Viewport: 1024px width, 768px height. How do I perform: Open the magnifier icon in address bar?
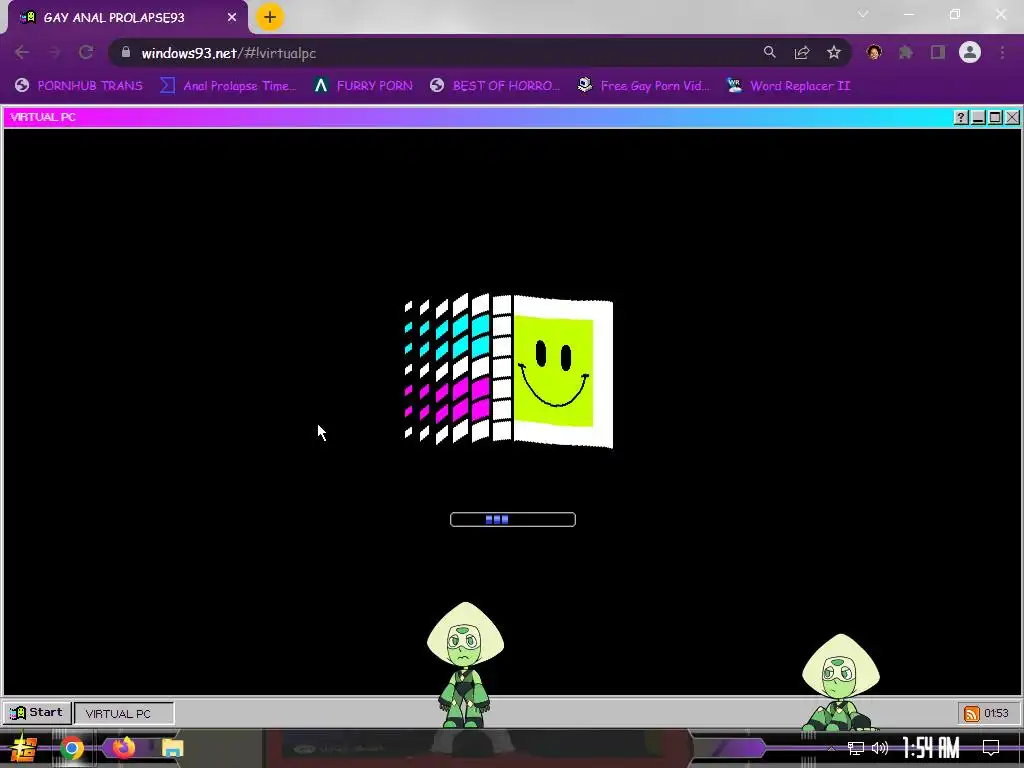click(x=770, y=52)
